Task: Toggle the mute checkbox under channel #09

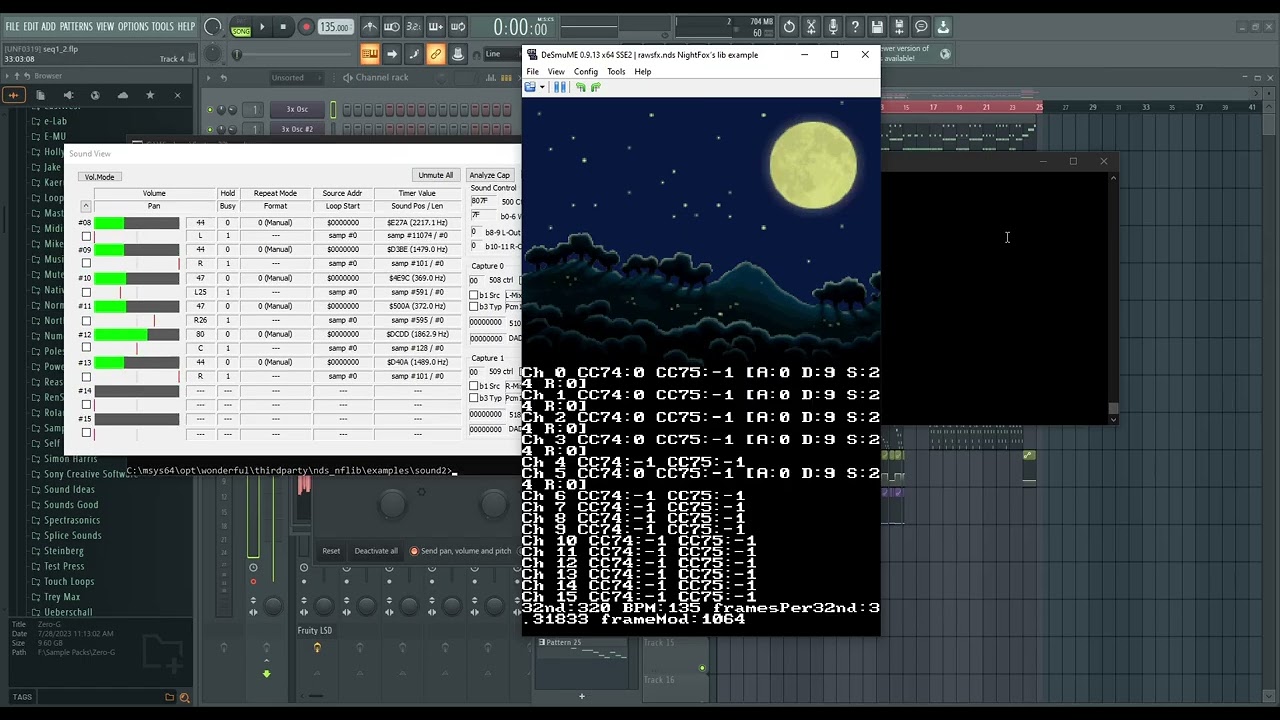Action: coord(86,264)
